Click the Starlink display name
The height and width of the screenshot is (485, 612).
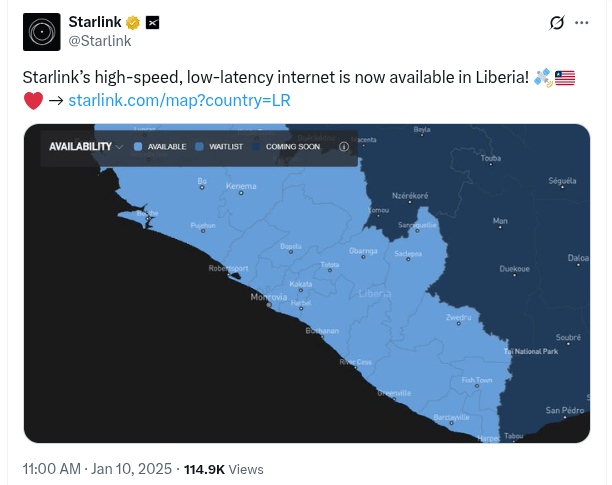point(95,23)
